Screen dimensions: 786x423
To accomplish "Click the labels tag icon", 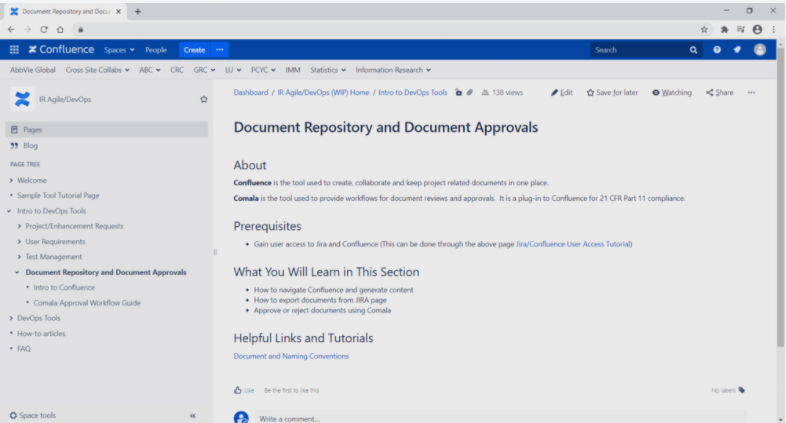I will (741, 390).
